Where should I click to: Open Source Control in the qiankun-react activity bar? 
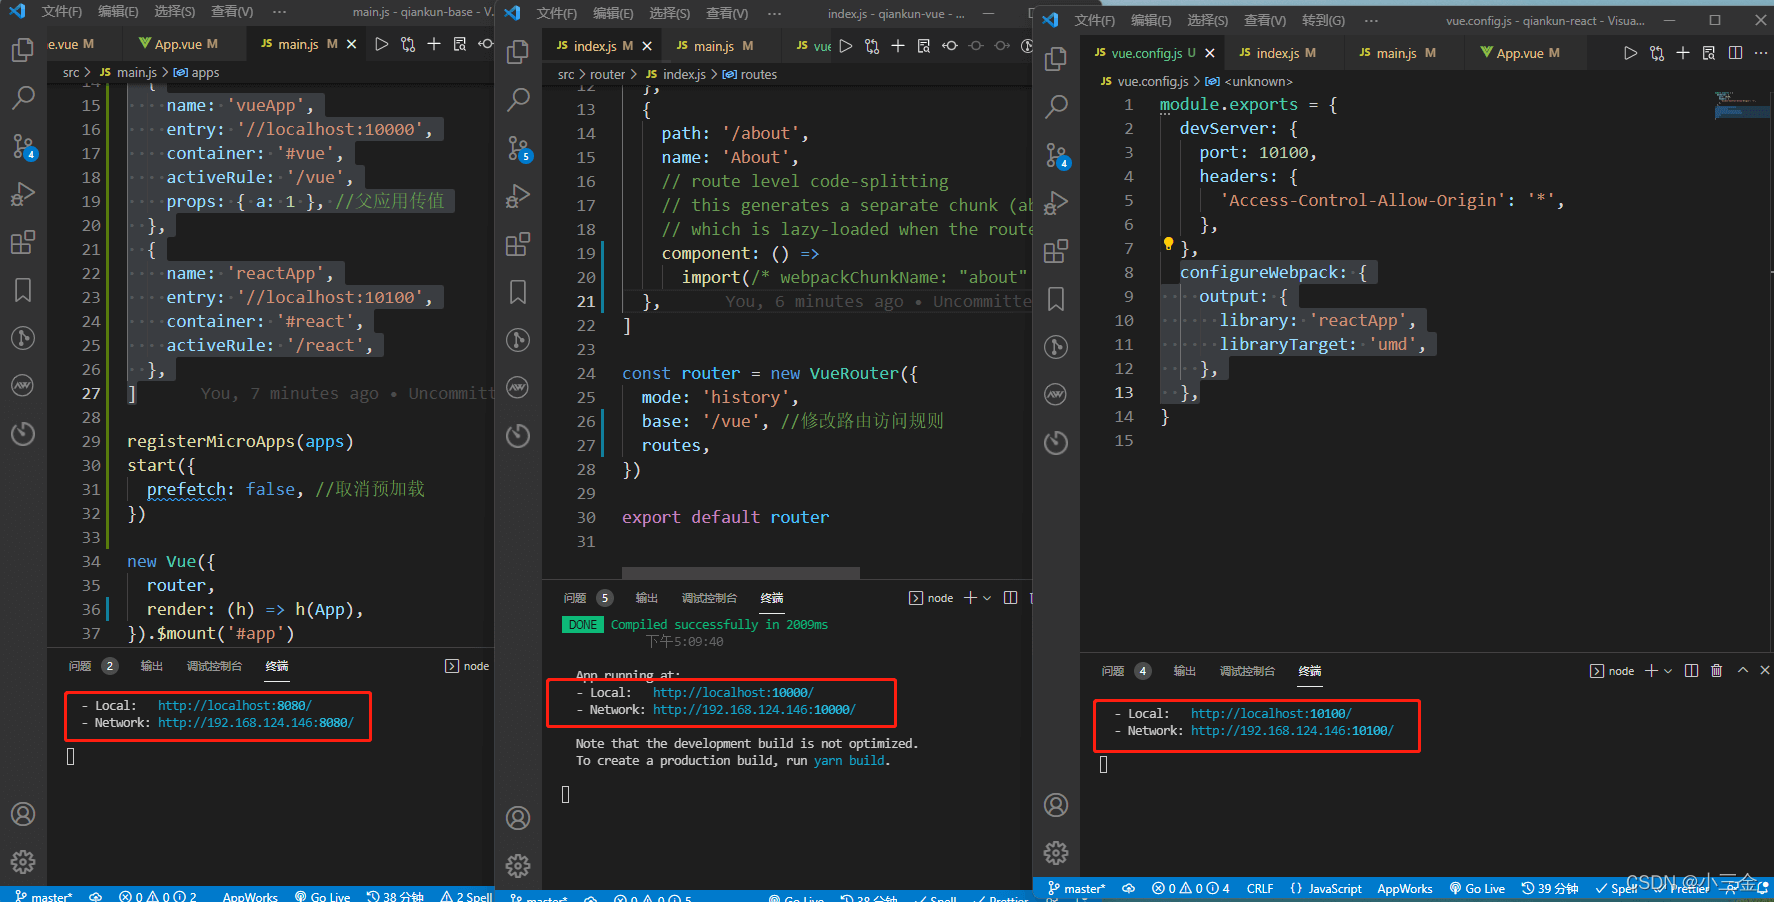[1056, 155]
